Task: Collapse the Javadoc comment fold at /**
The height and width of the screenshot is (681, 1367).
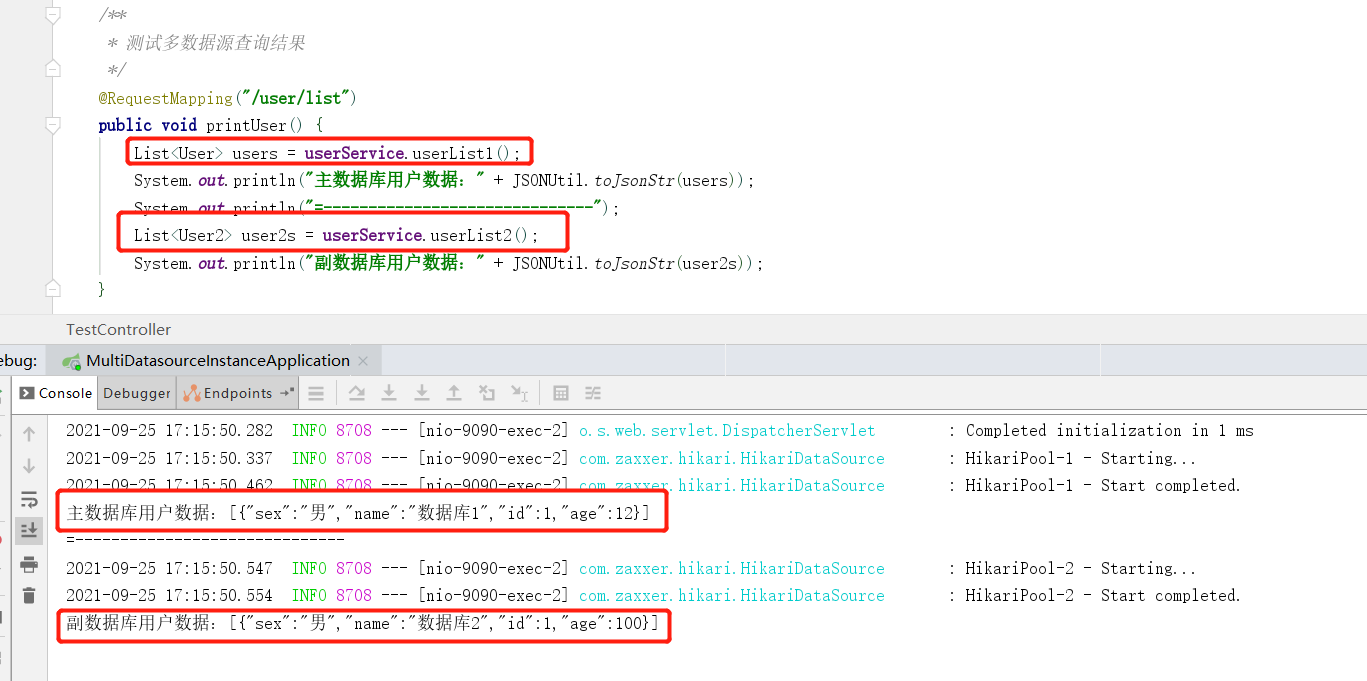Action: (53, 15)
